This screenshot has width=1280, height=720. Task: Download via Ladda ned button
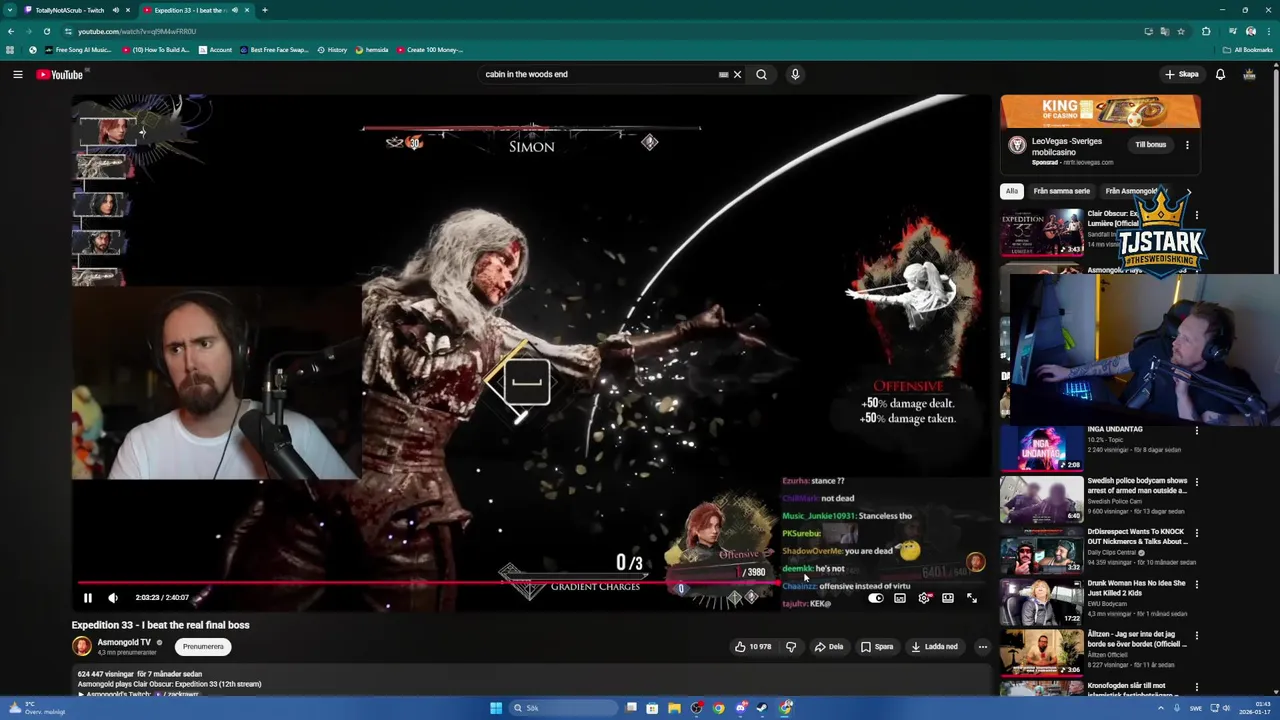coord(934,647)
